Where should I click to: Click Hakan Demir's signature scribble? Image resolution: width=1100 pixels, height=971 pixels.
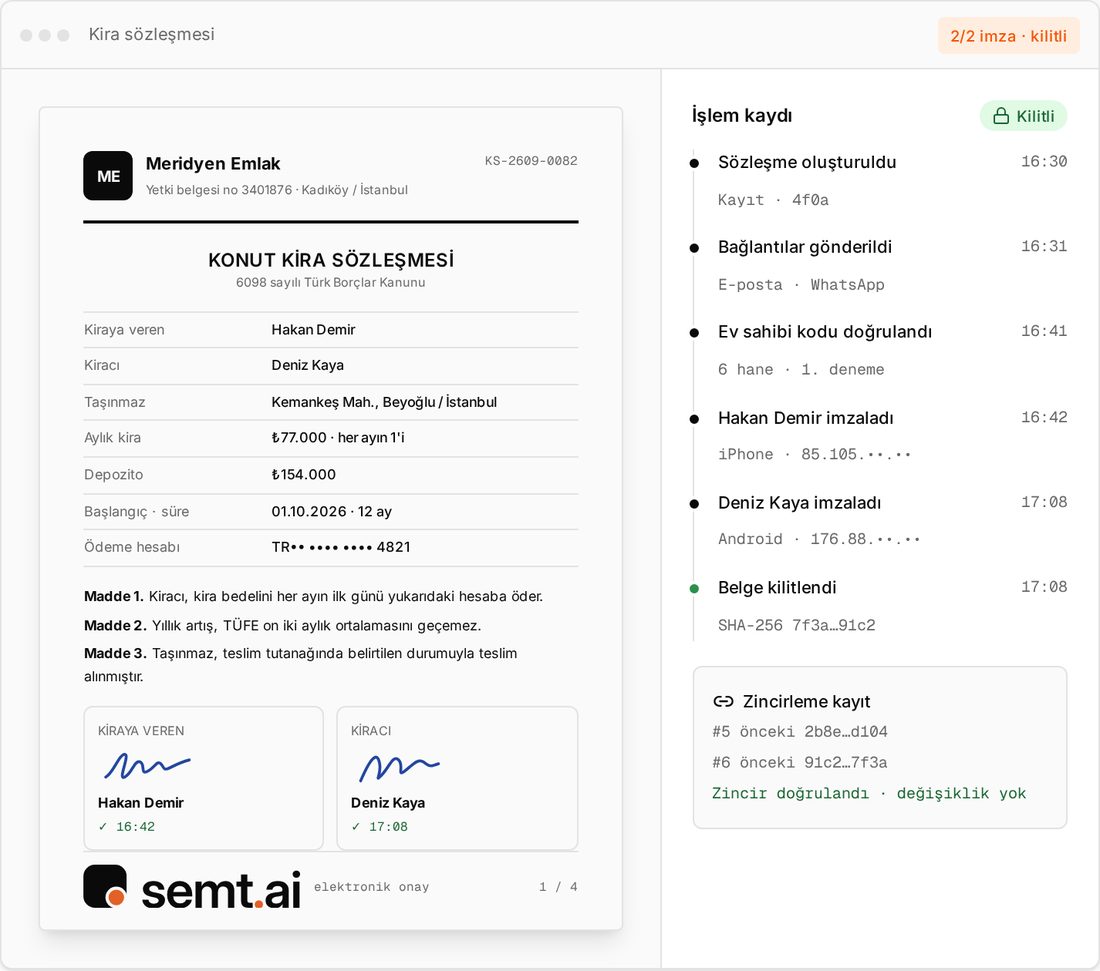147,765
